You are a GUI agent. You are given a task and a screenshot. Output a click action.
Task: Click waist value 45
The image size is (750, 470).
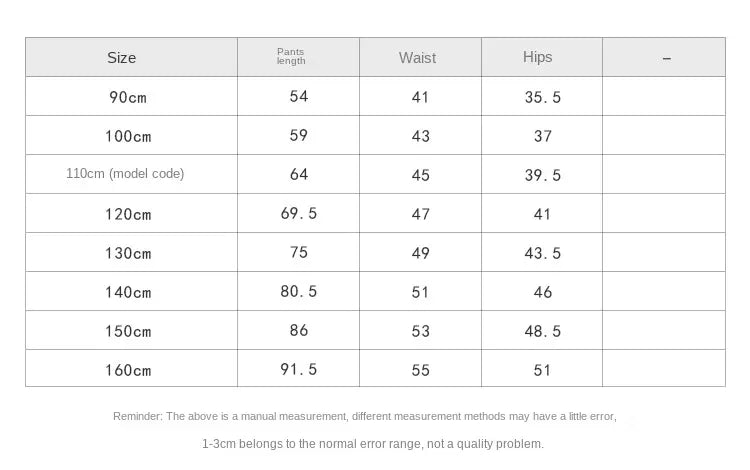pos(420,175)
